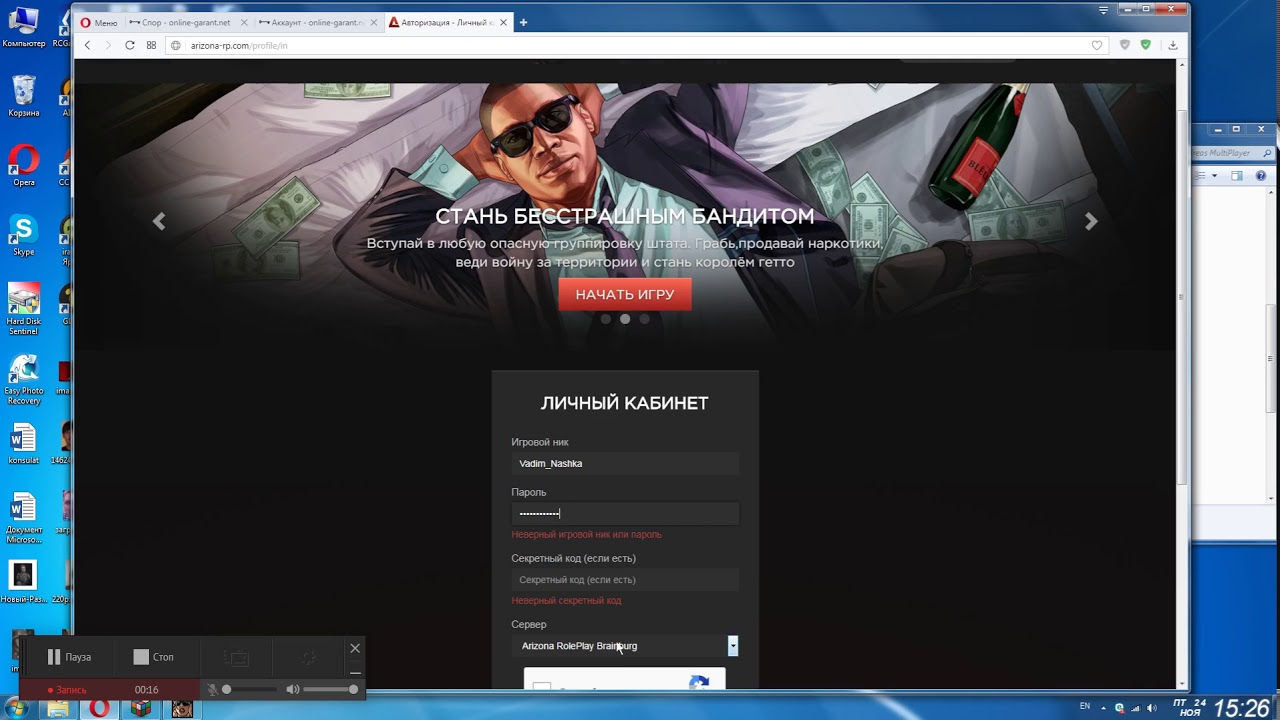1280x720 pixels.
Task: Open Opera tab menu icon in title bar
Action: click(x=1103, y=10)
